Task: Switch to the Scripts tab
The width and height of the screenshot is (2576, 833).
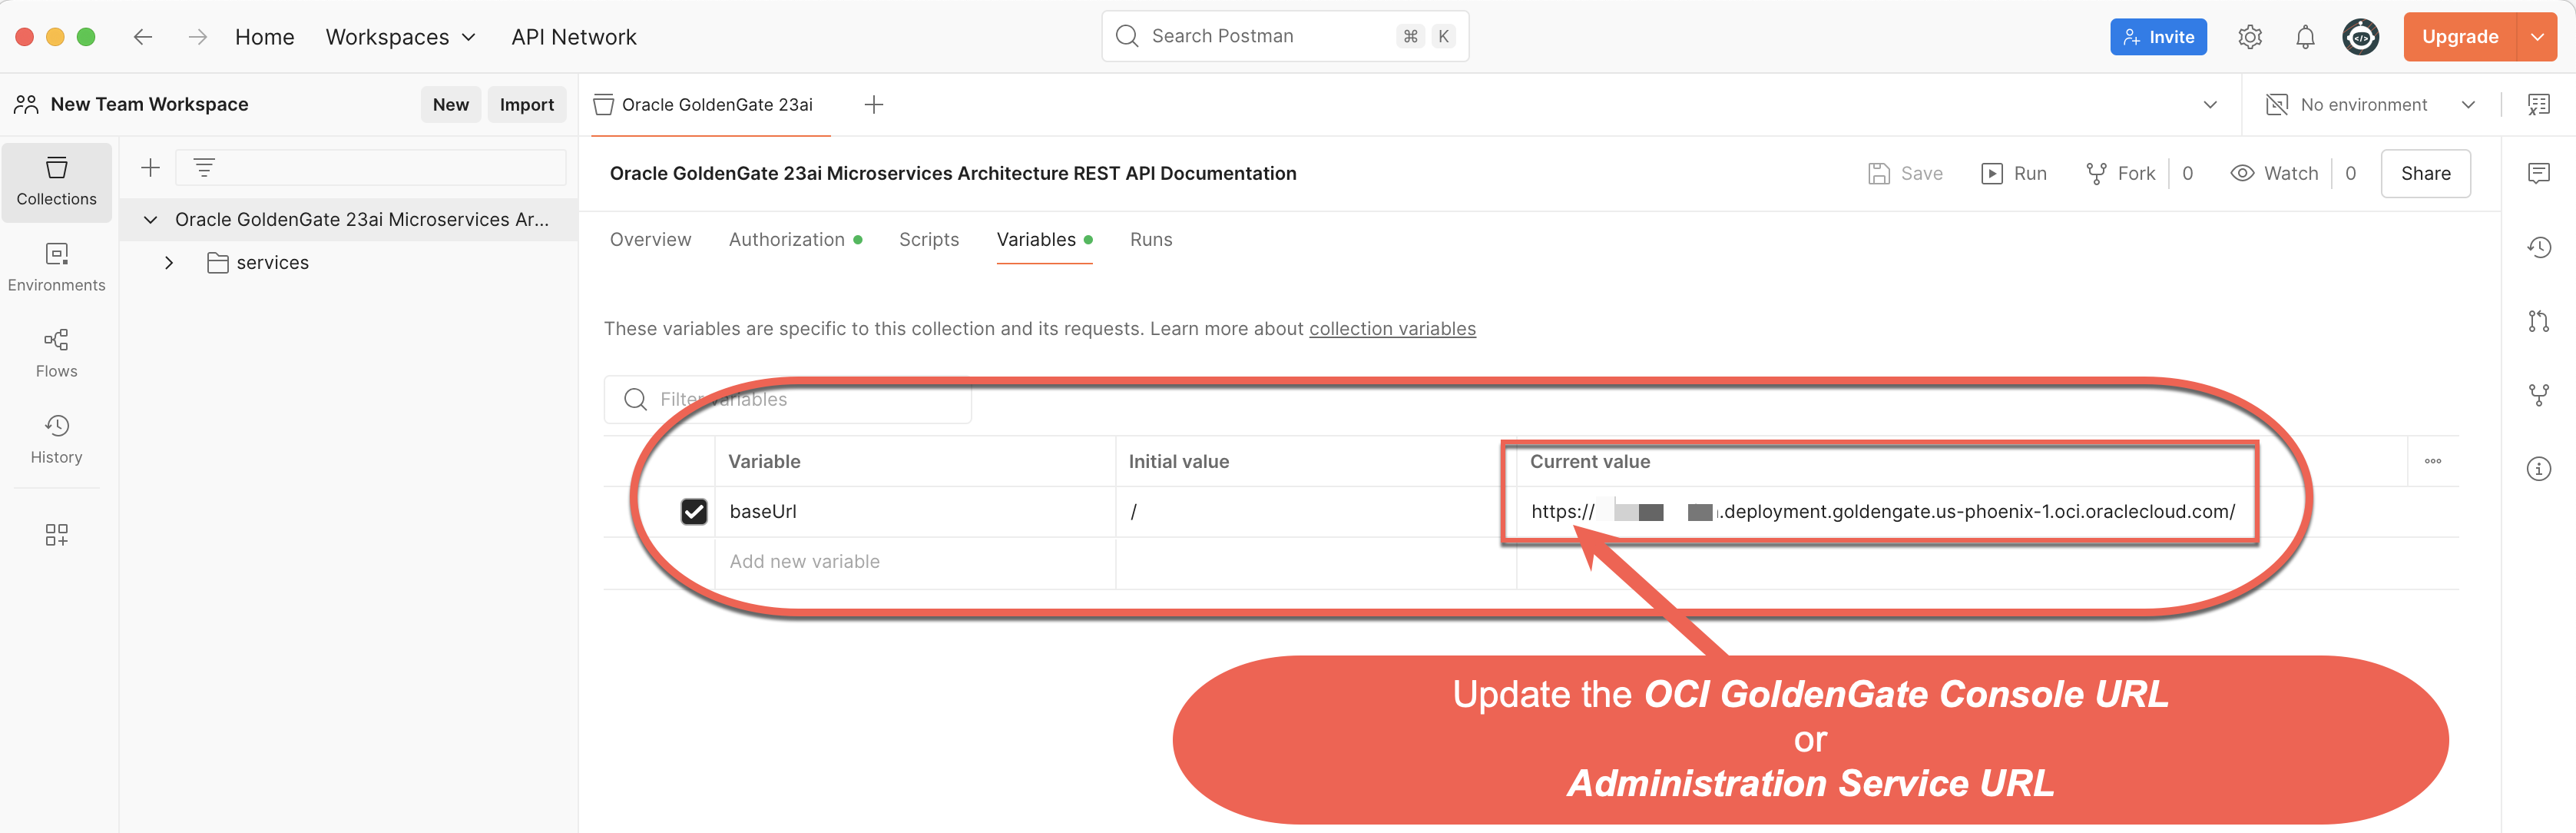Action: (928, 239)
